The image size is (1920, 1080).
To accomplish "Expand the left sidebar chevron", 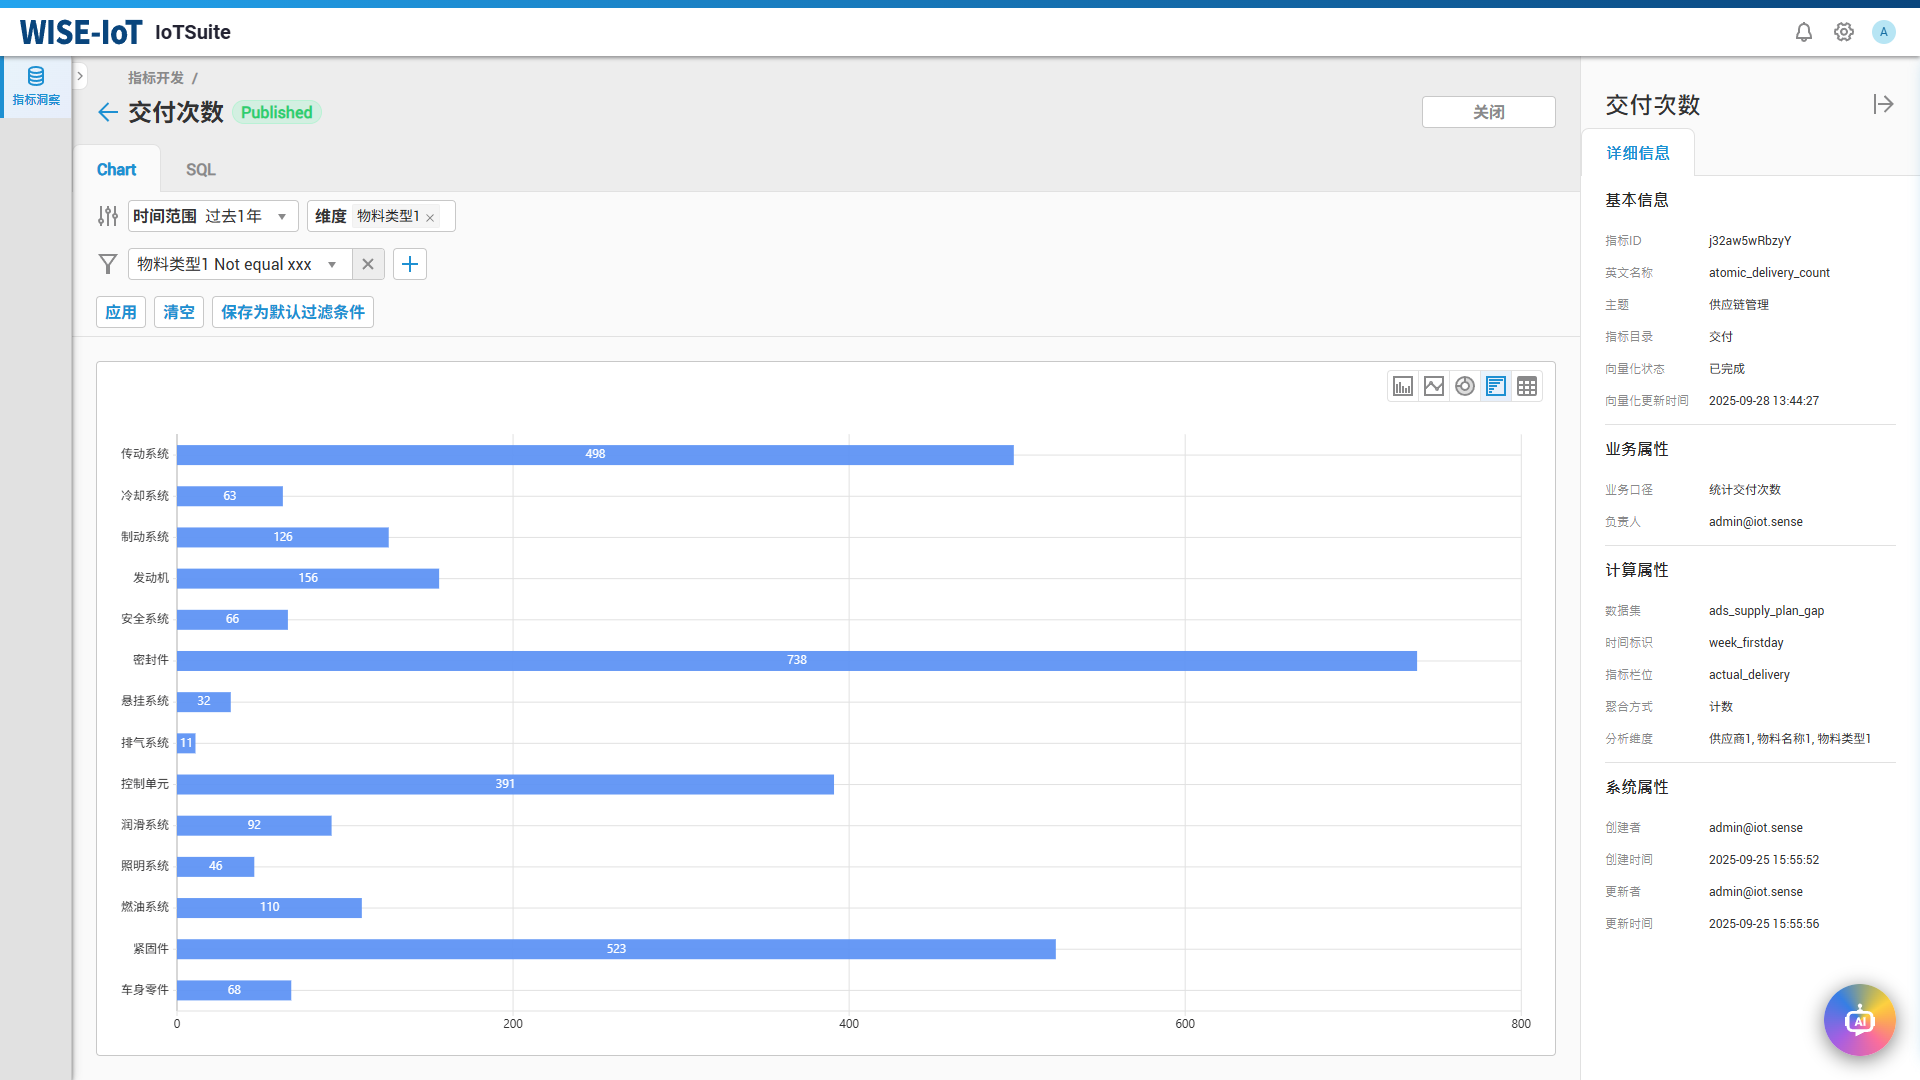I will click(x=80, y=76).
